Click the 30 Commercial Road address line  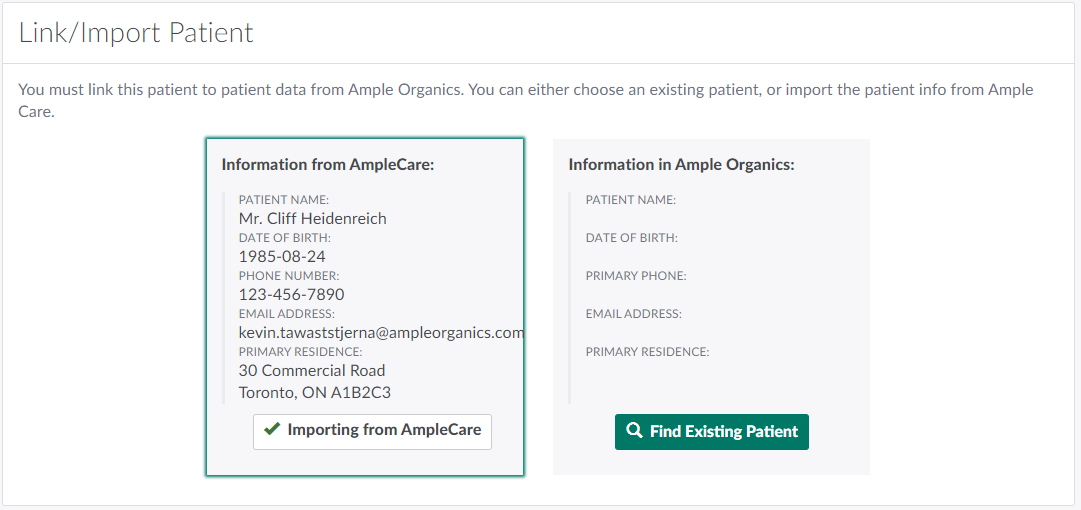tap(312, 370)
